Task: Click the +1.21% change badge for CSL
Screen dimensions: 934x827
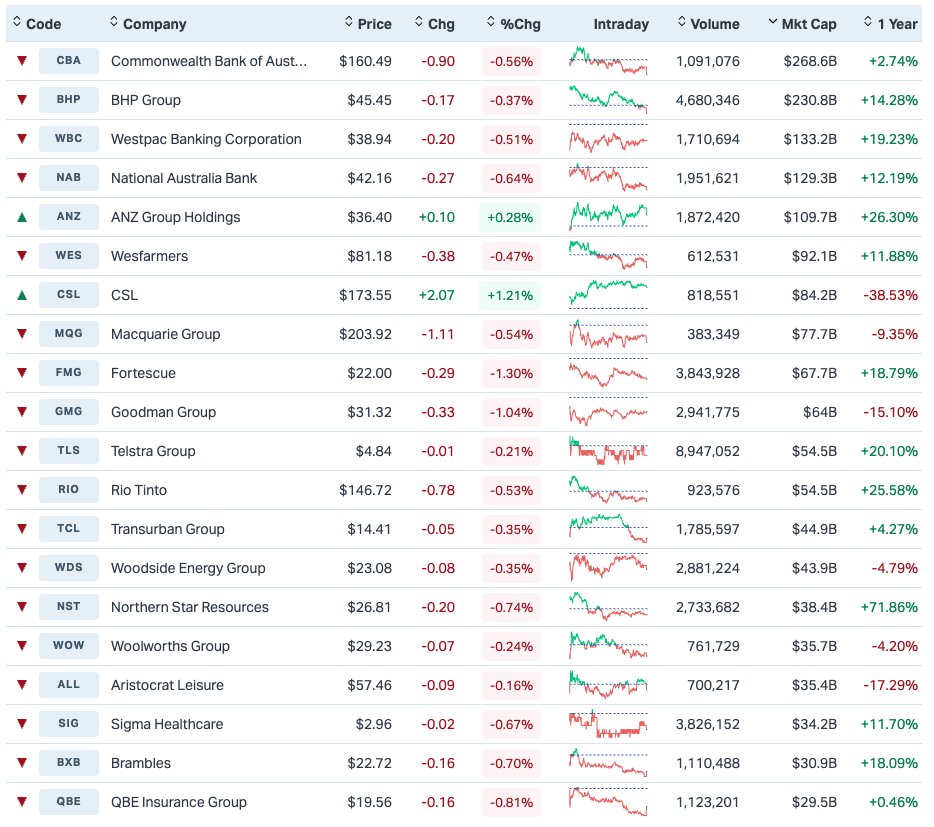Action: click(x=510, y=296)
